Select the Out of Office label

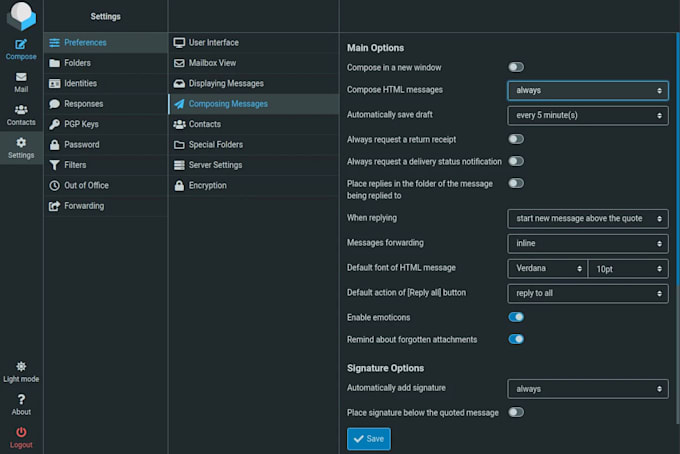[86, 185]
